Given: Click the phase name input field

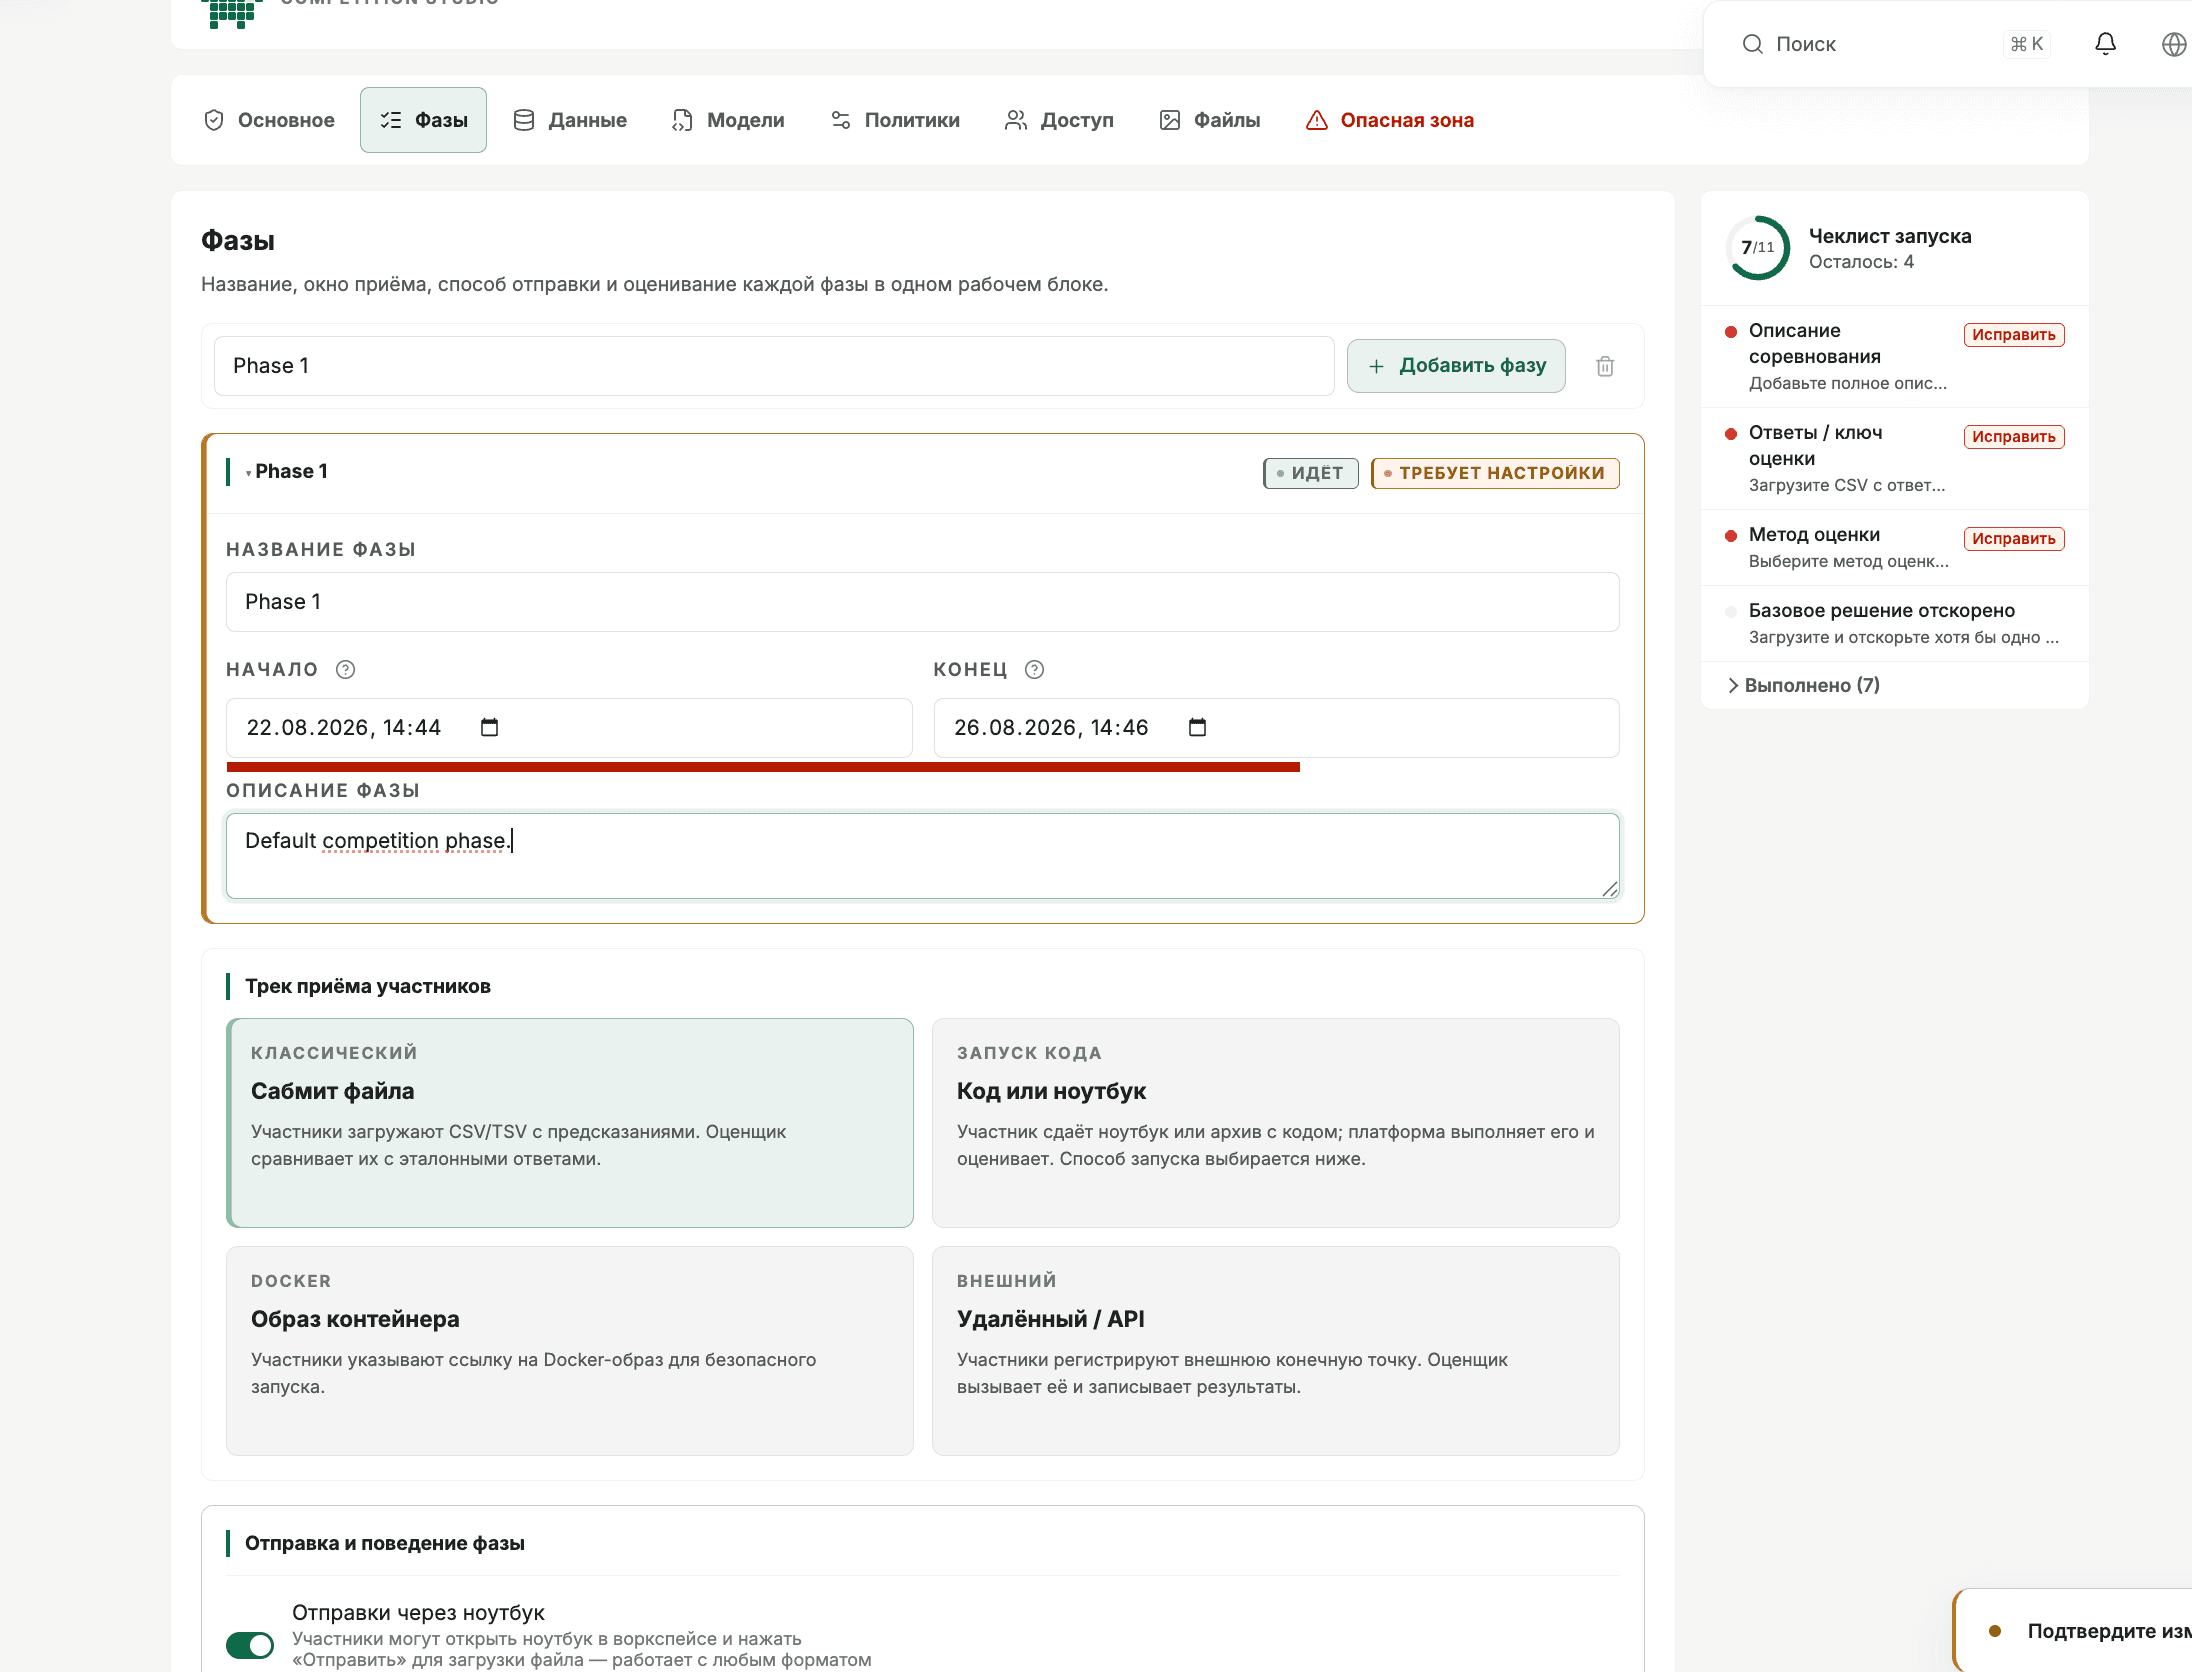Looking at the screenshot, I should [x=923, y=602].
